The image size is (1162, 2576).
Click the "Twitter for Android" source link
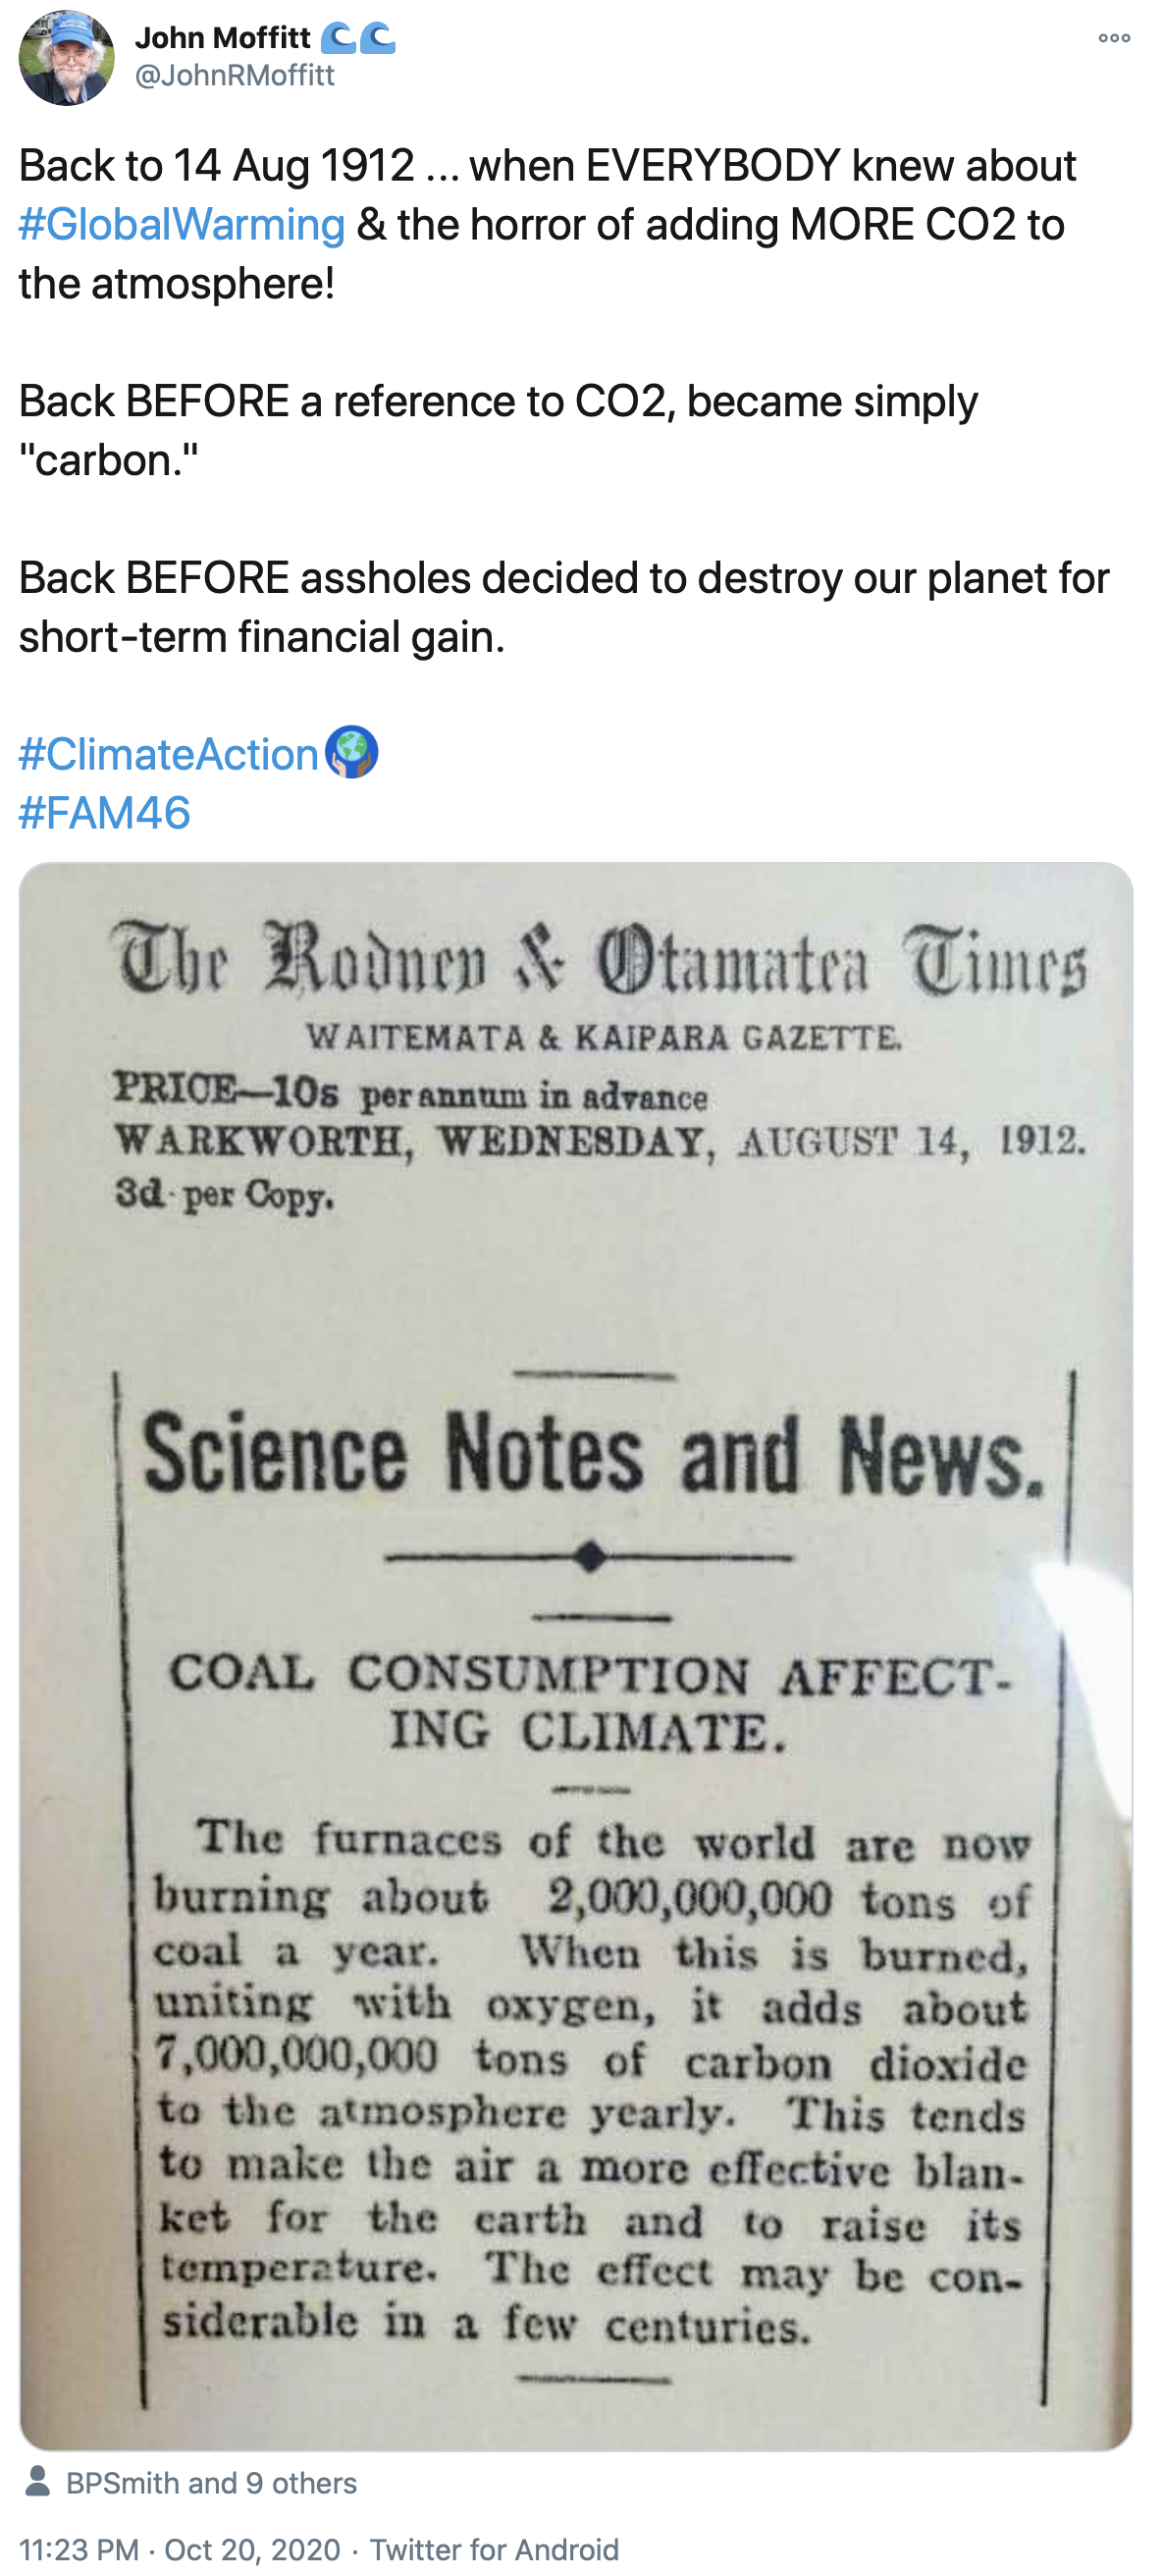pyautogui.click(x=494, y=2549)
